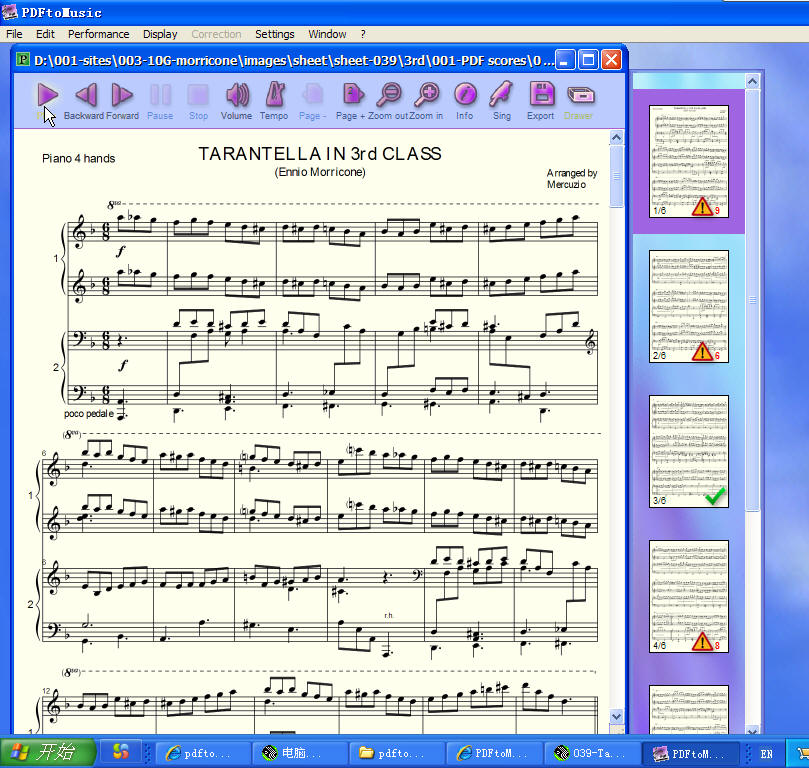The image size is (809, 768).
Task: Click the PDFtoMusic application title bar icon
Action: (10, 12)
